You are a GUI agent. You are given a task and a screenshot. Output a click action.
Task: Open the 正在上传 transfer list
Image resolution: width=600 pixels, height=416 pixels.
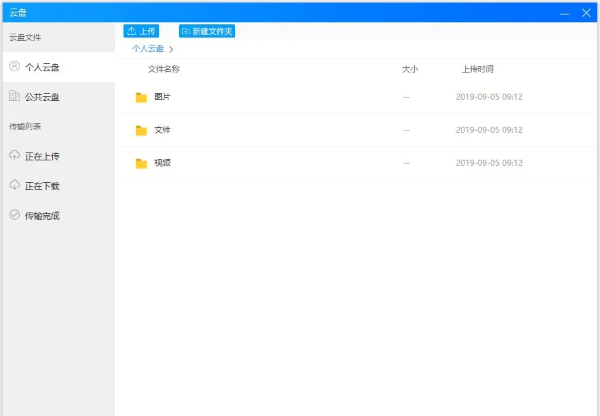(59, 156)
